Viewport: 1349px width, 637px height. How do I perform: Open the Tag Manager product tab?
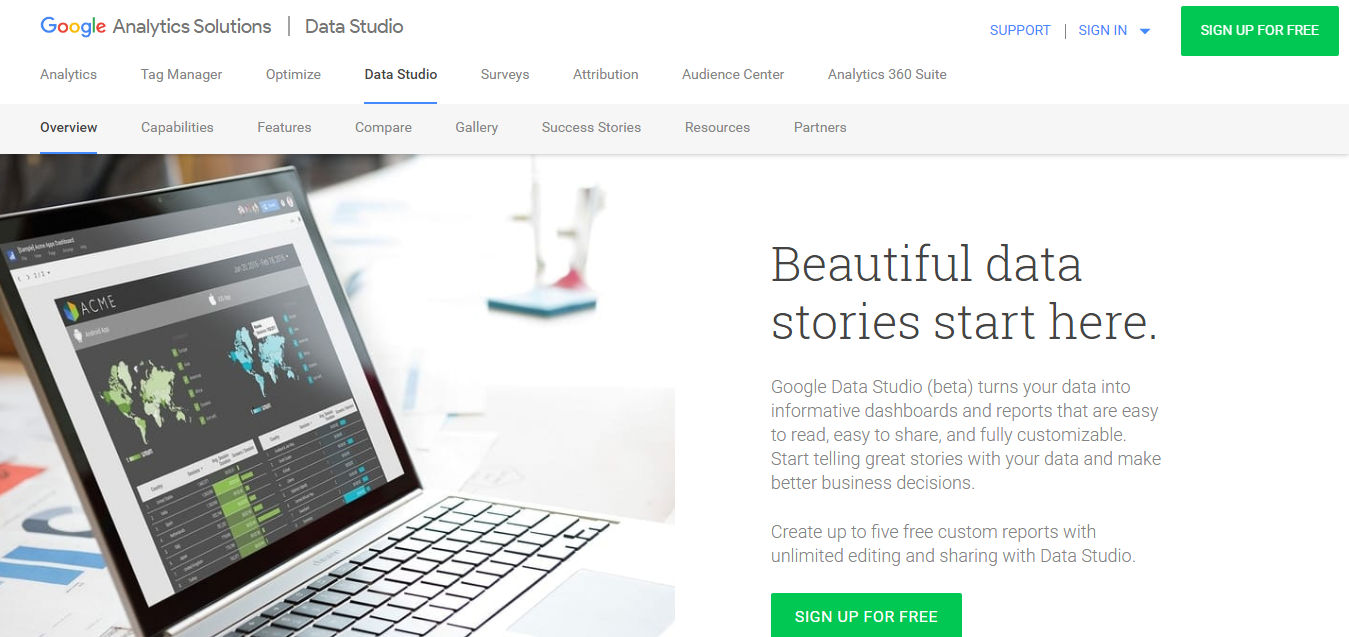click(181, 74)
